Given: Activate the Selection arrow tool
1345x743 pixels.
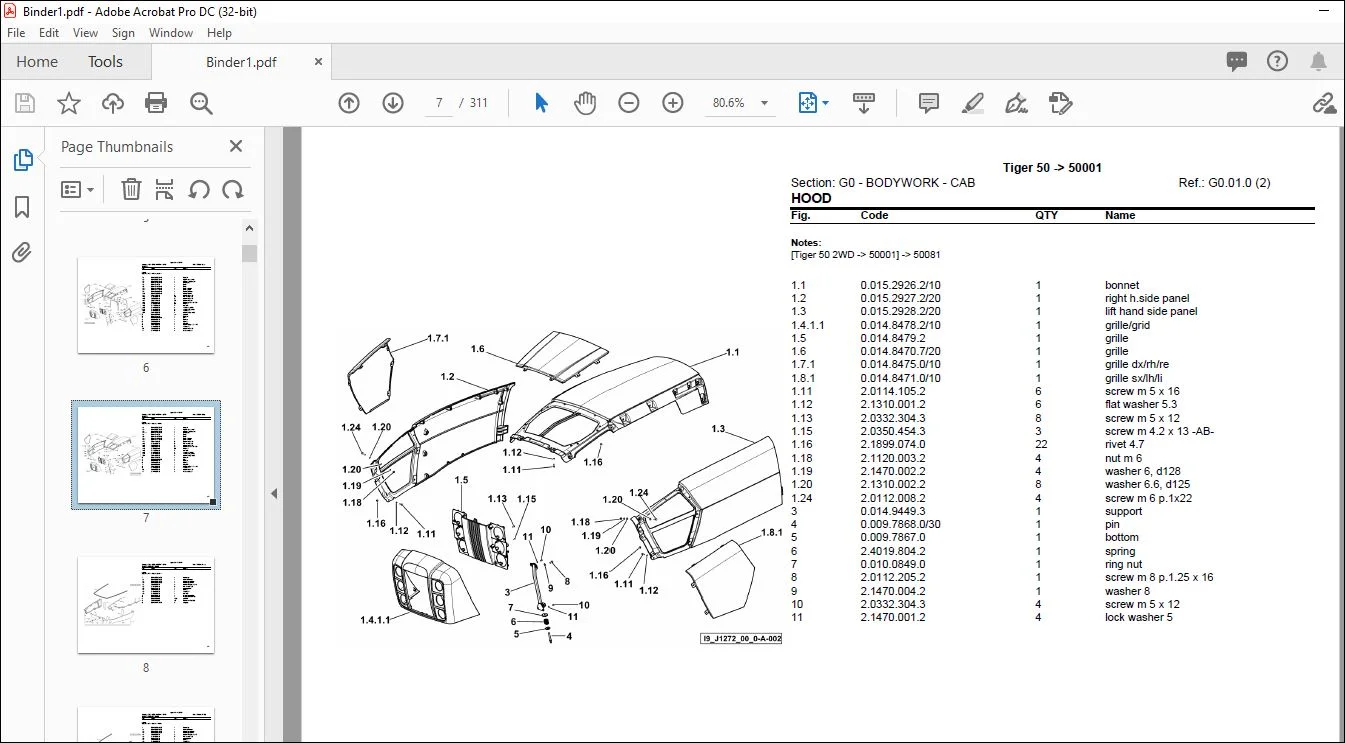Looking at the screenshot, I should [541, 103].
